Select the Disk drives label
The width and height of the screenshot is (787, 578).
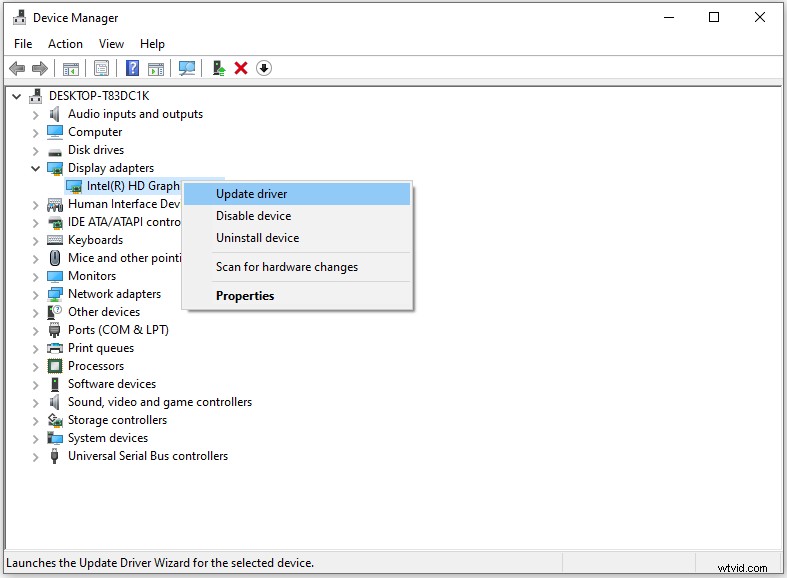point(96,150)
